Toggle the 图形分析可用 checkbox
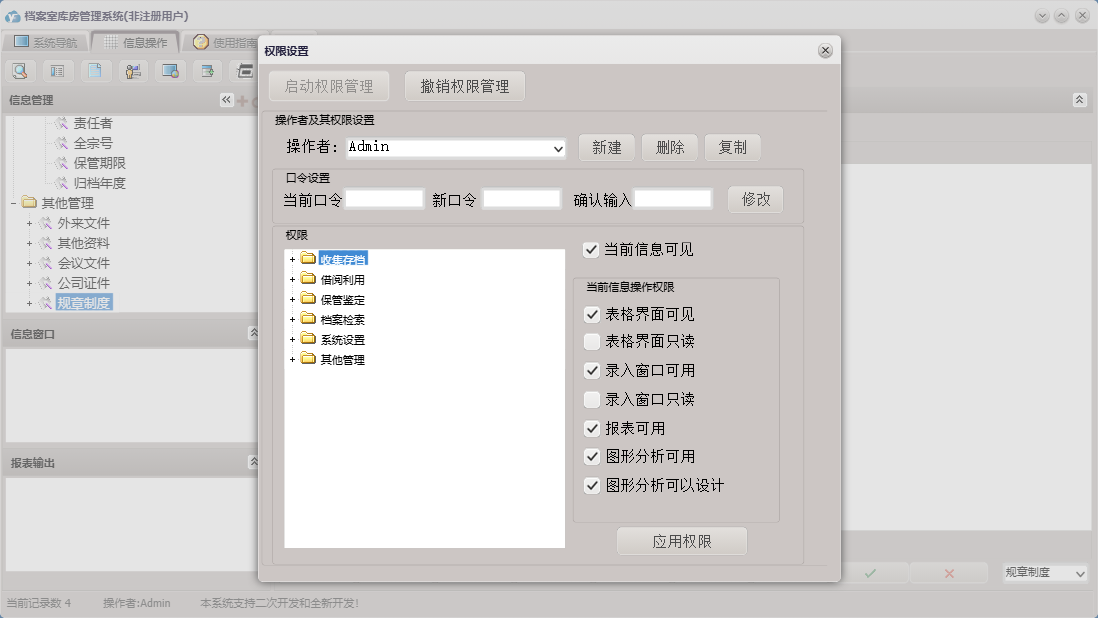1098x618 pixels. tap(592, 457)
